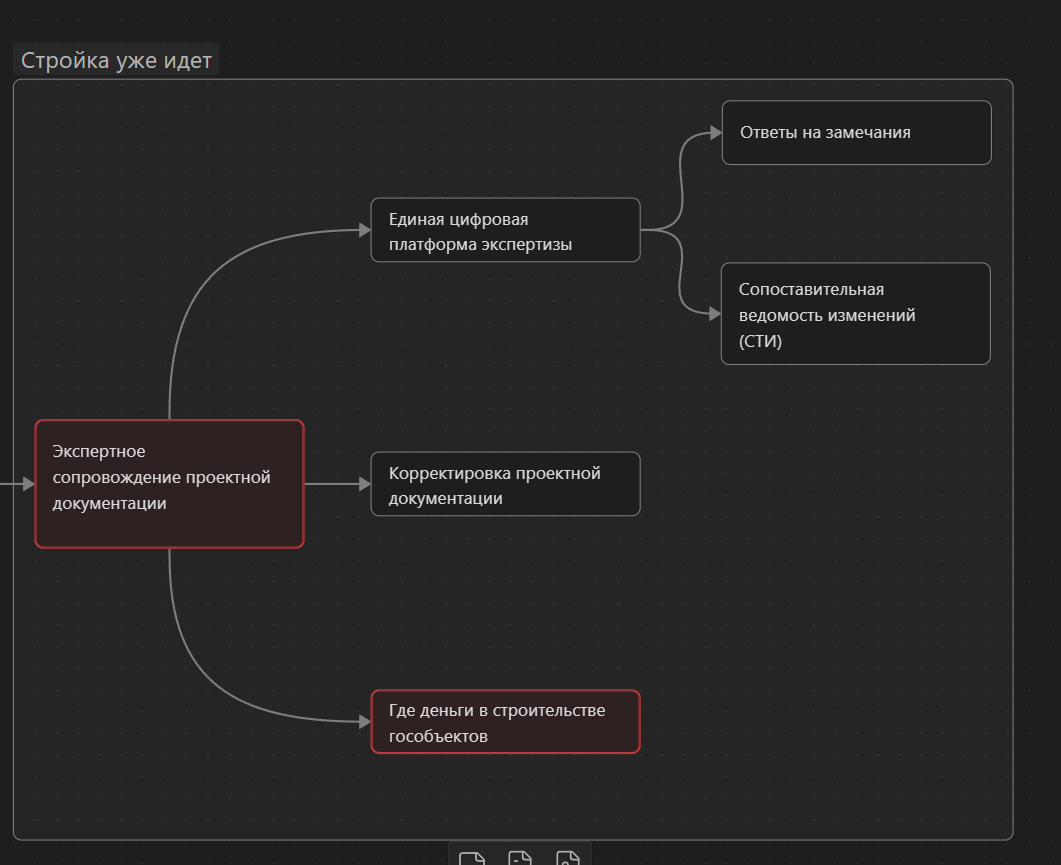Image resolution: width=1061 pixels, height=865 pixels.
Task: Click empty canvas area inside the group frame
Action: point(820,600)
